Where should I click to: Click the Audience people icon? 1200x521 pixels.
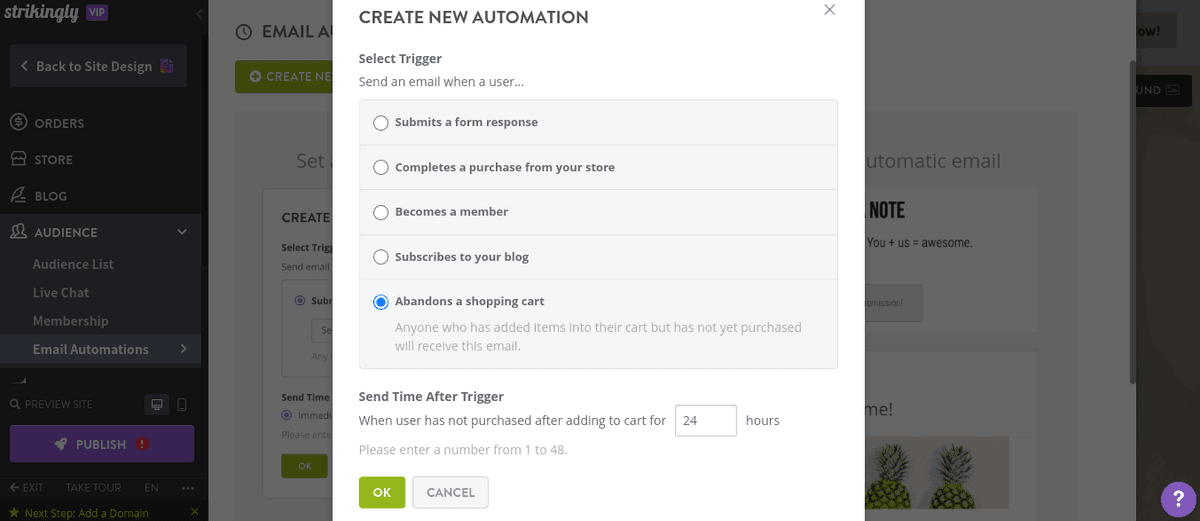(18, 231)
